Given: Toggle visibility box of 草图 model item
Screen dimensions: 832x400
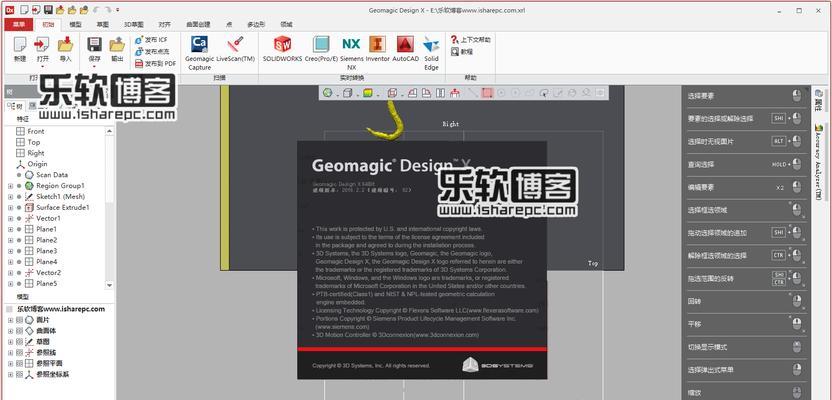Looking at the screenshot, I should coord(20,342).
